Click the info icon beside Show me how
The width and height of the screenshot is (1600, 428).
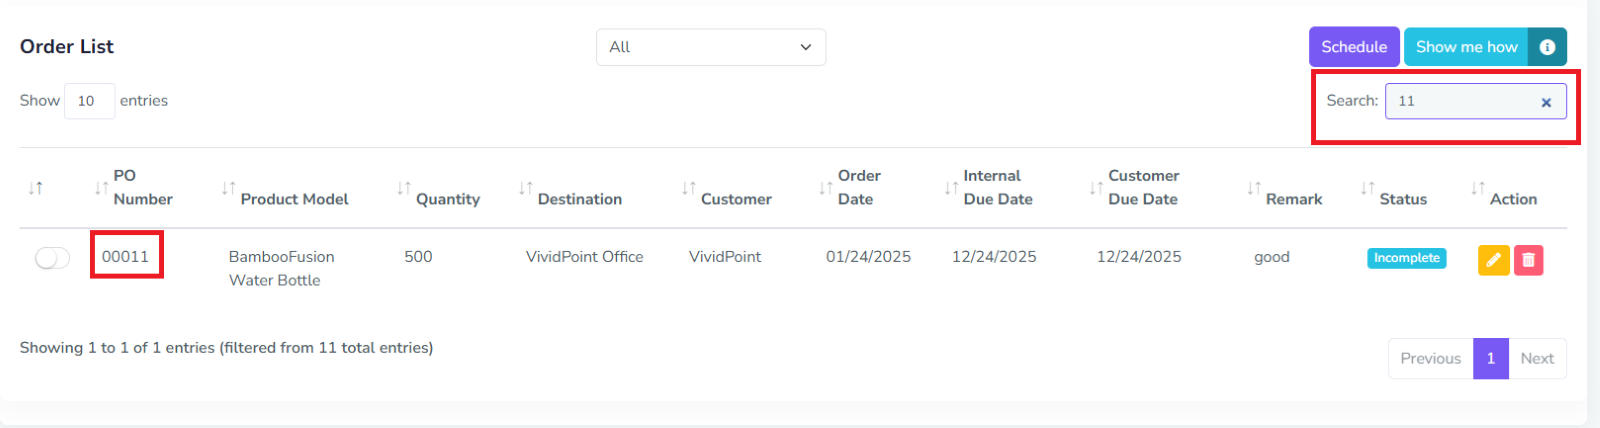tap(1547, 47)
